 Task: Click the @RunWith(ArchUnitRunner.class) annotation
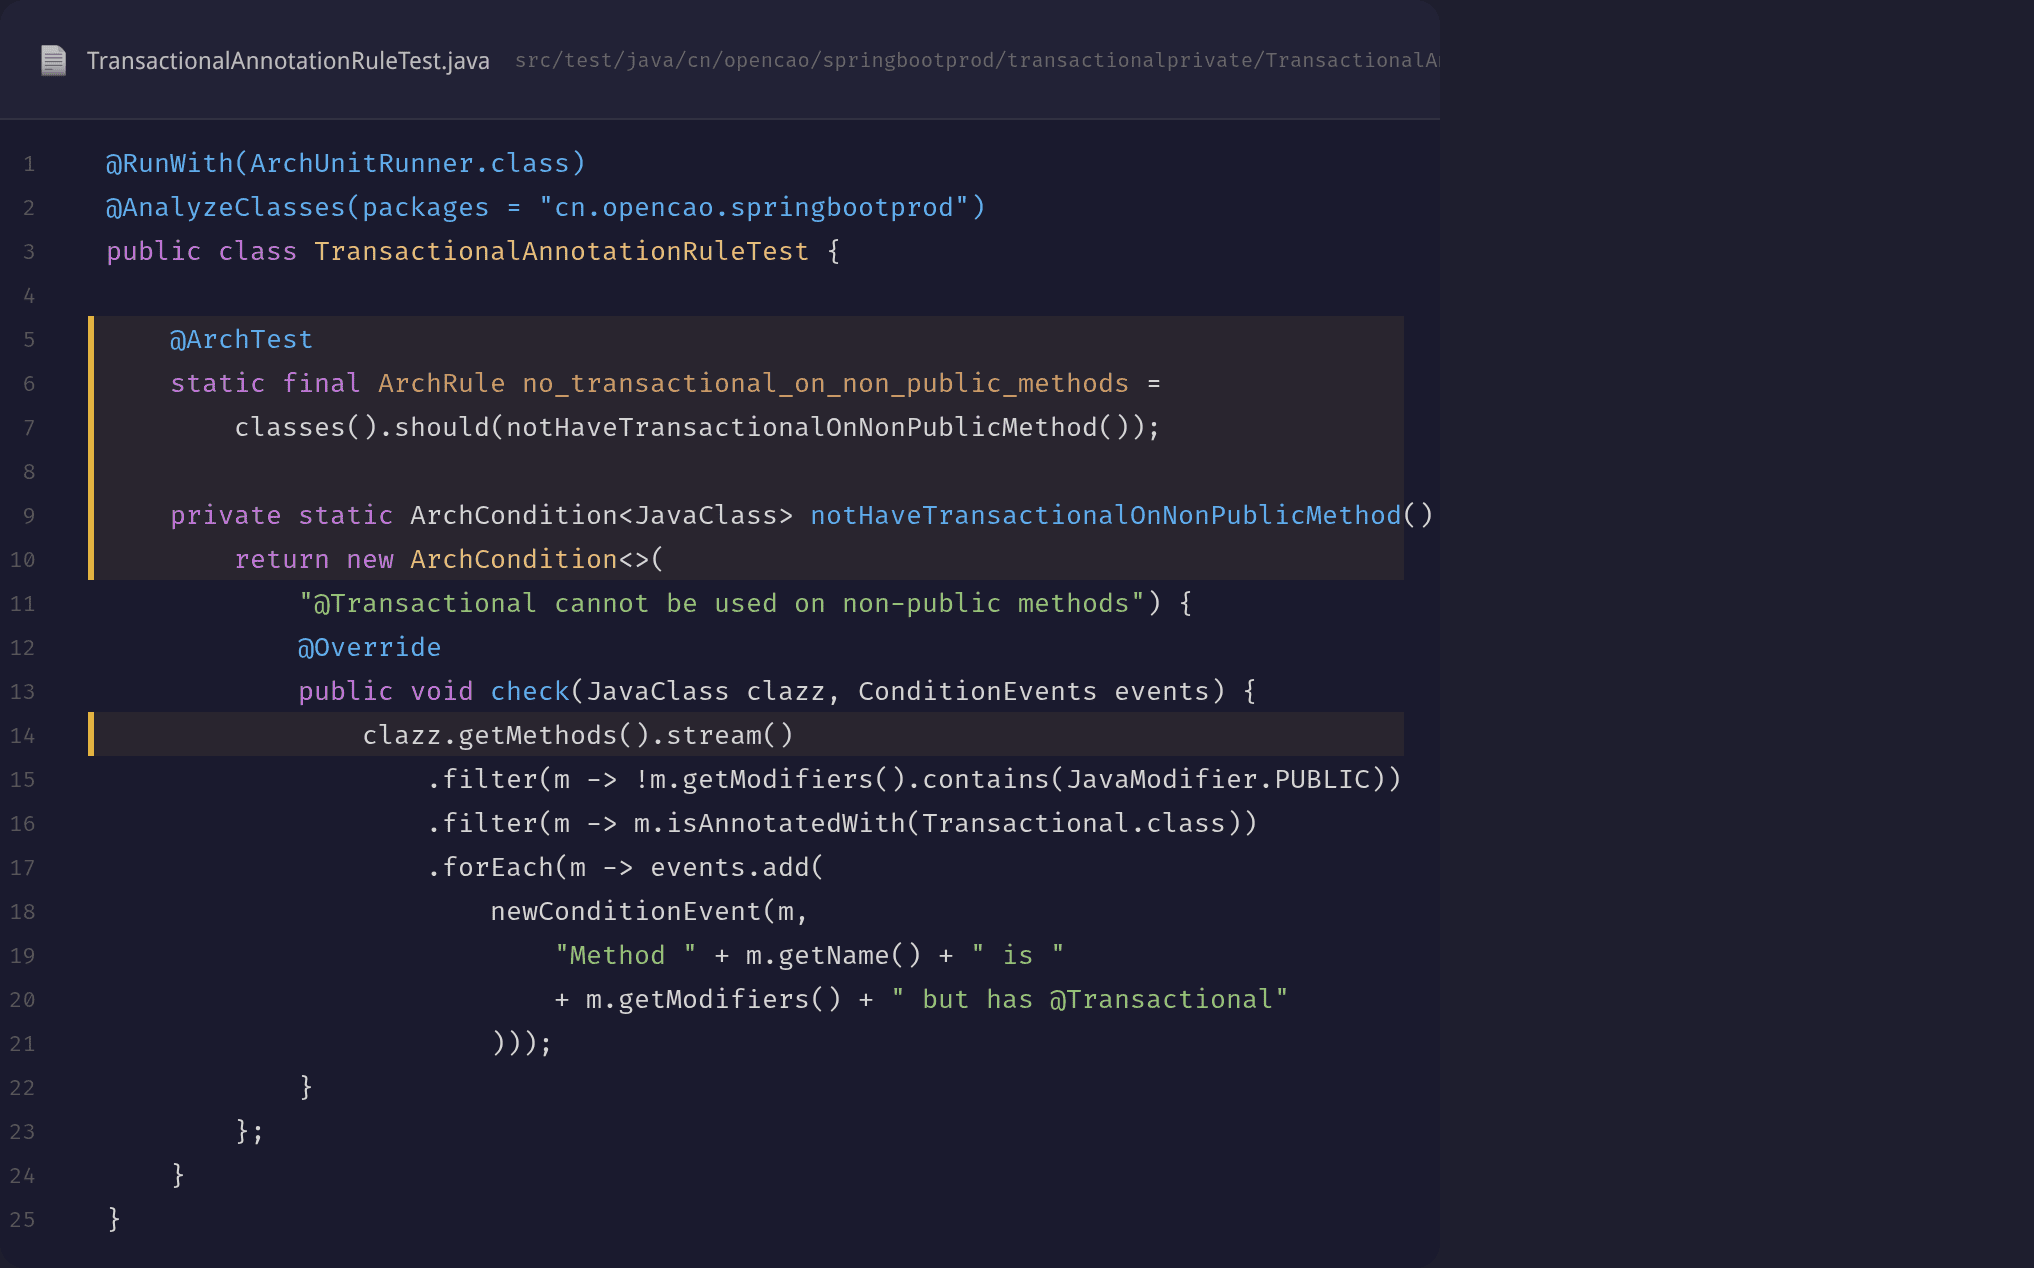click(x=346, y=164)
